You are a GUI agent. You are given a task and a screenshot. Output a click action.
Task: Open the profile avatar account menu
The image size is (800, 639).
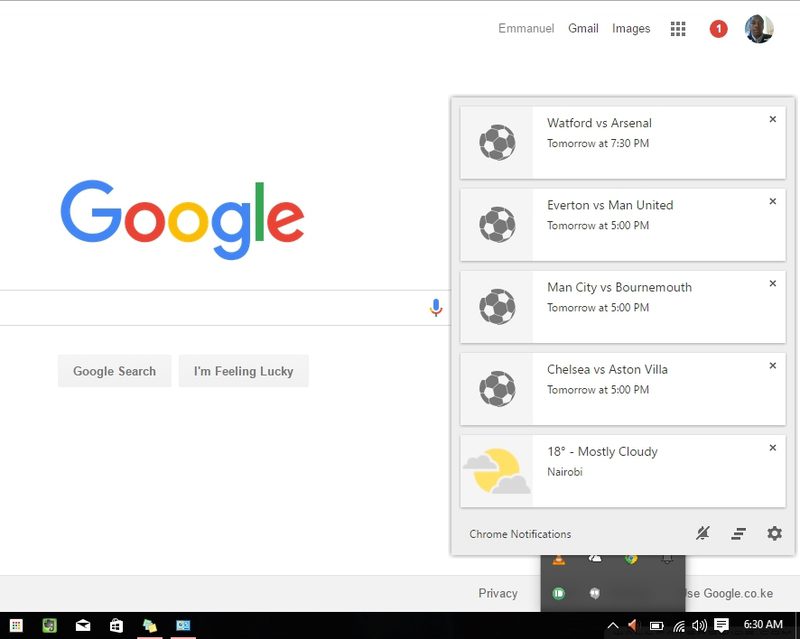click(x=759, y=29)
